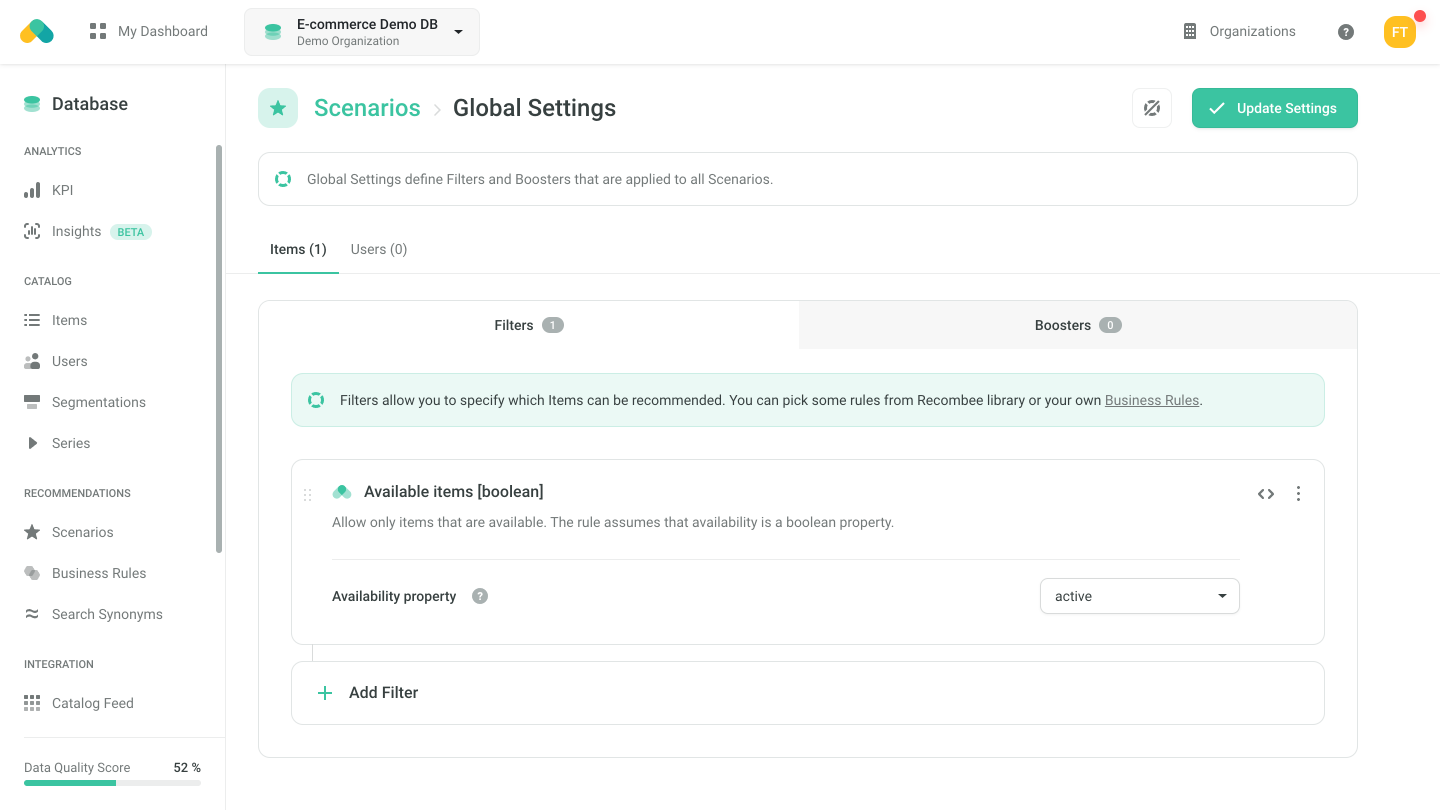
Task: Click Add Filter
Action: (x=383, y=692)
